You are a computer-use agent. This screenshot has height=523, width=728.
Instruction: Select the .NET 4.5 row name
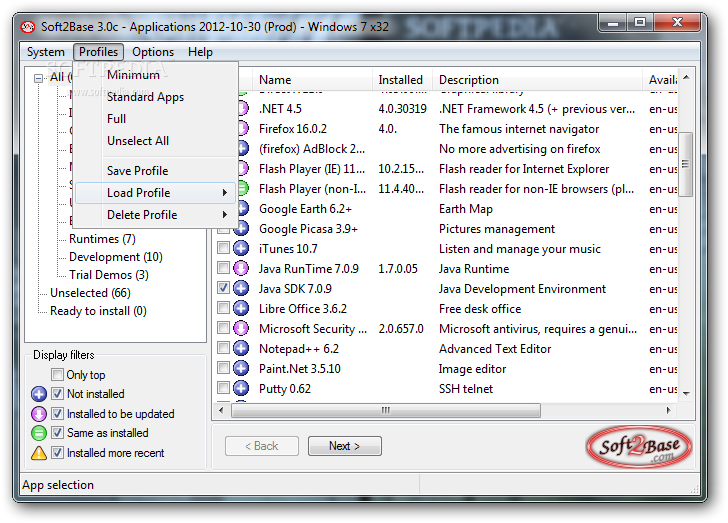click(x=280, y=109)
